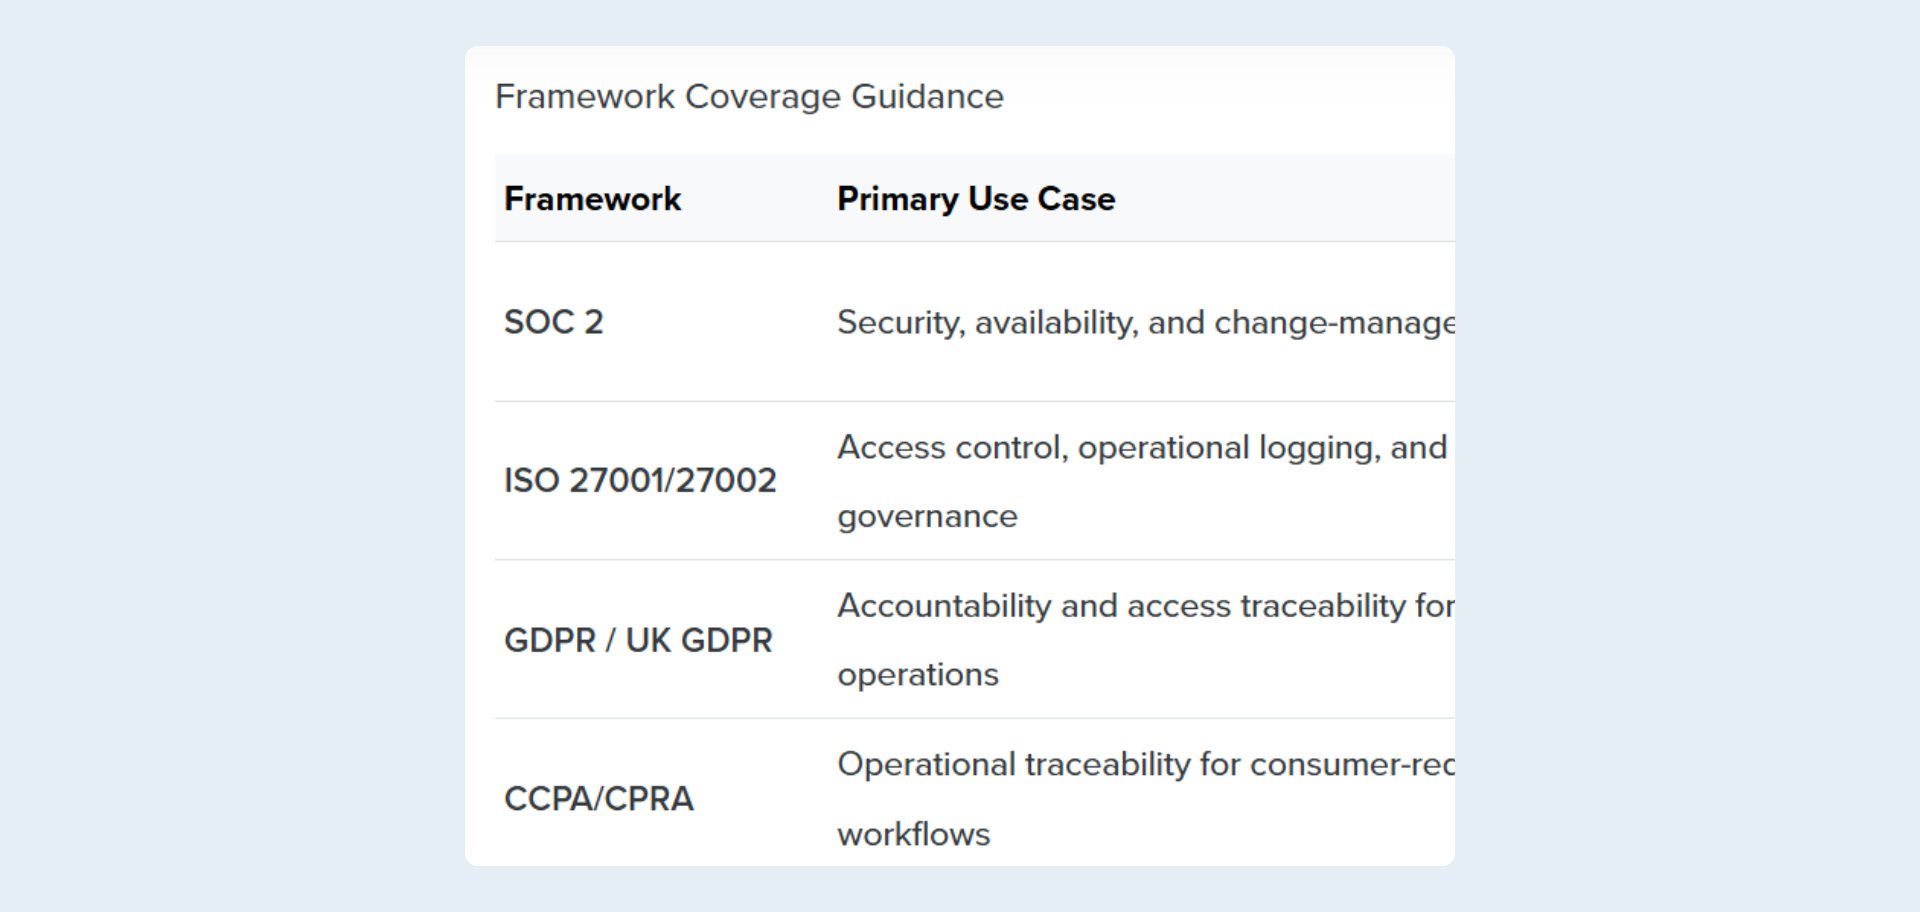The height and width of the screenshot is (912, 1920).
Task: Click the SOC 2 framework label
Action: point(553,322)
